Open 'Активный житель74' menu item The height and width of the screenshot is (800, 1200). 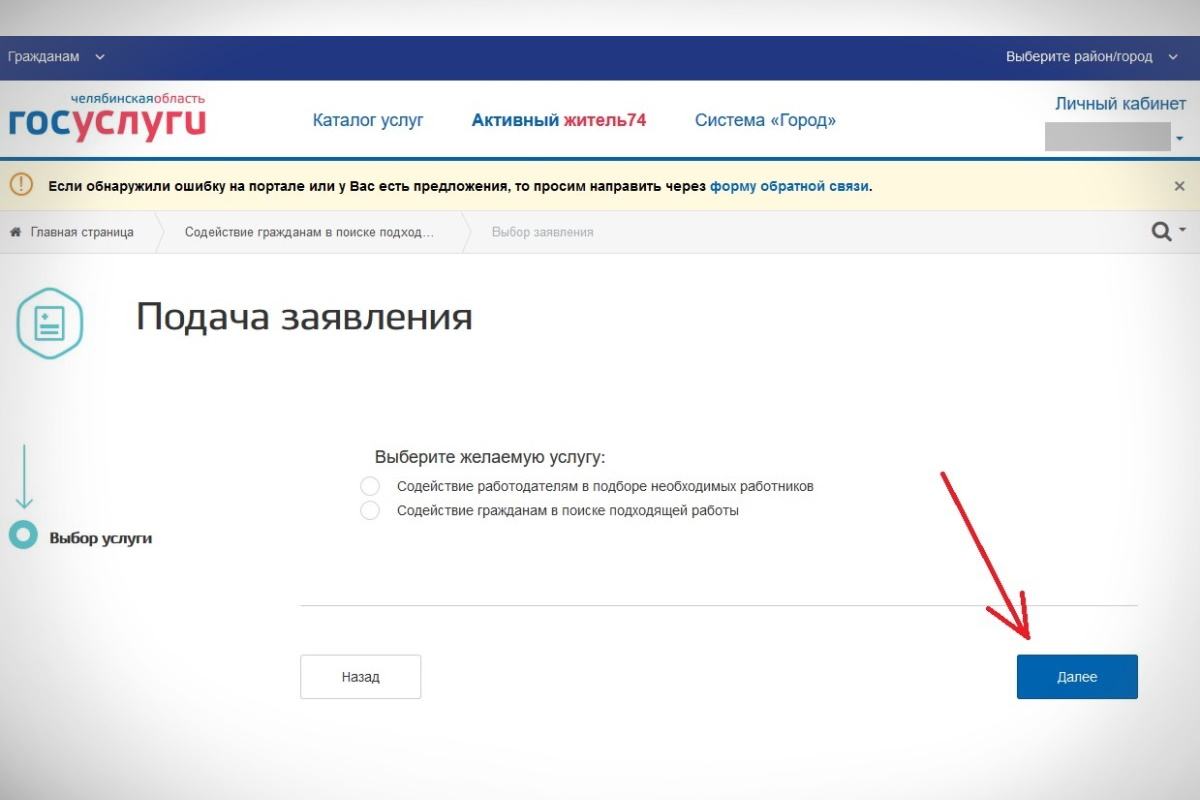coord(558,120)
